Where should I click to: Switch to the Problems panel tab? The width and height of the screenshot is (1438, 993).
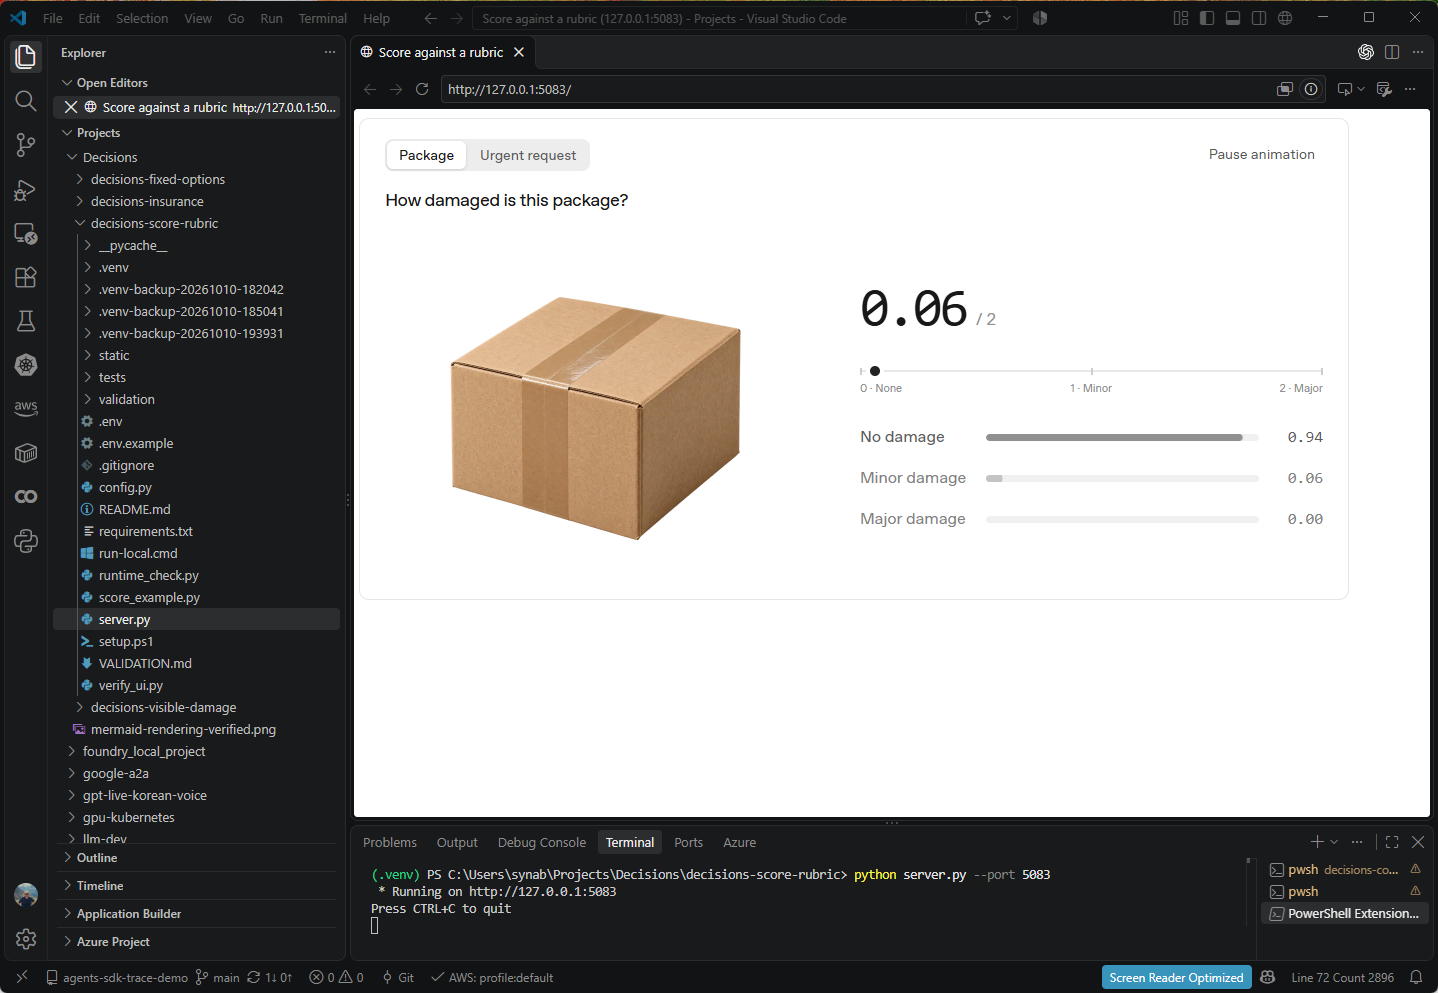(390, 842)
